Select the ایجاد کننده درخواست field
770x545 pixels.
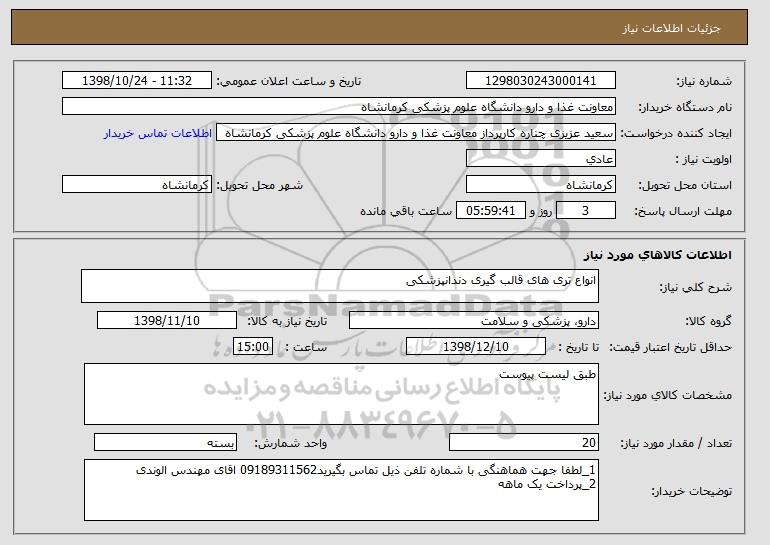pos(416,133)
